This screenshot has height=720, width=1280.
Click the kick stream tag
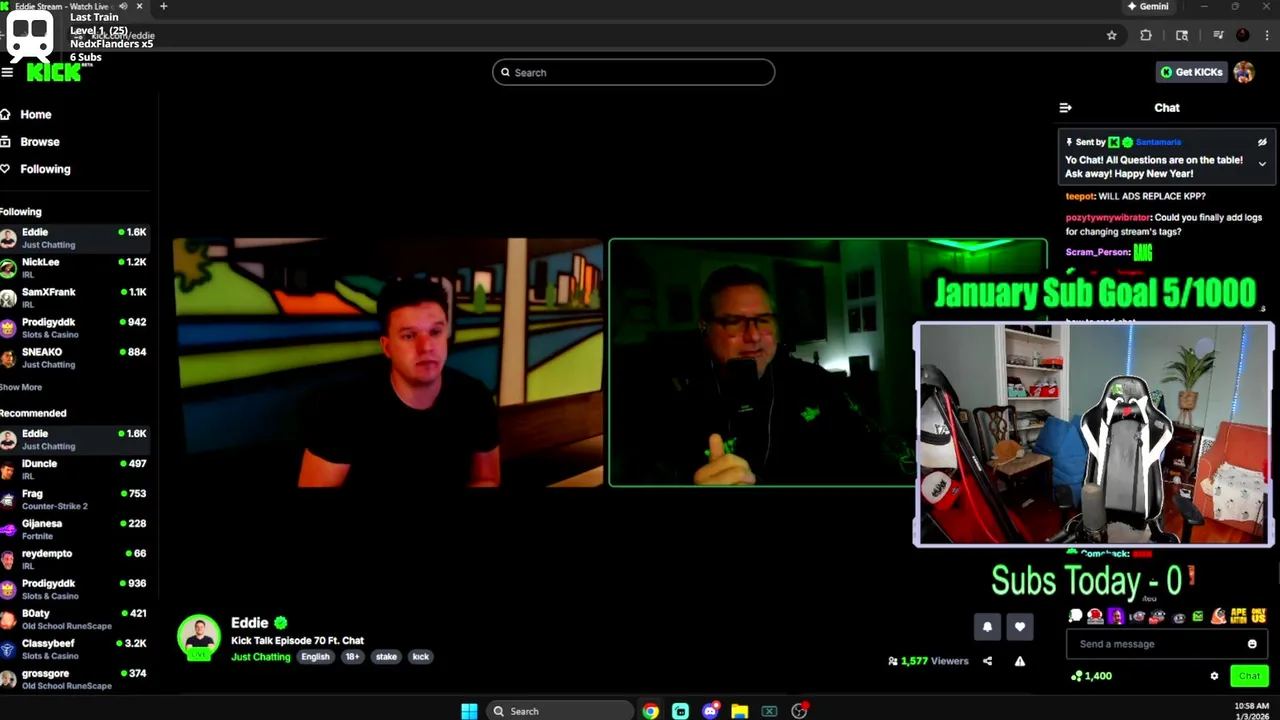[420, 657]
